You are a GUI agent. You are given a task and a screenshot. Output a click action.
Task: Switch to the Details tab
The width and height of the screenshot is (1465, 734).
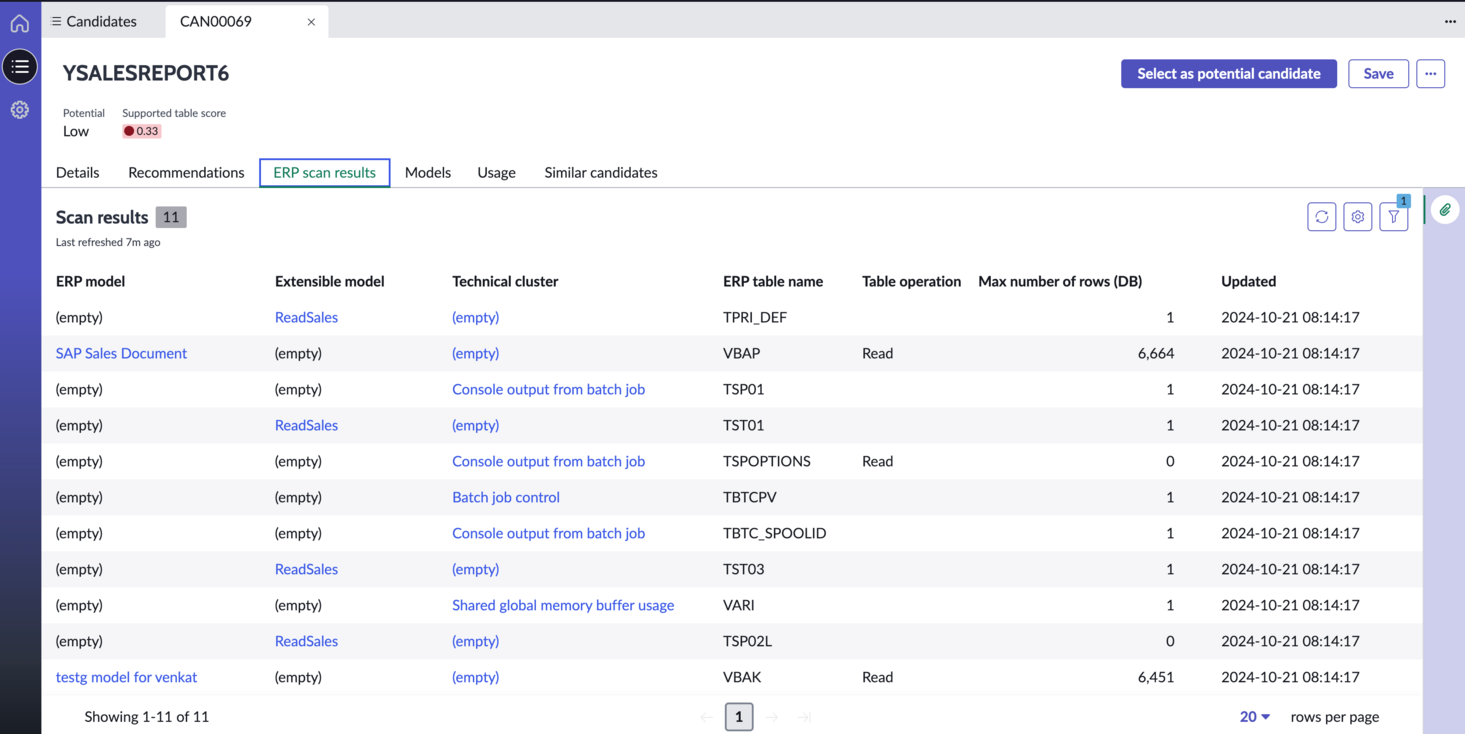[x=78, y=172]
